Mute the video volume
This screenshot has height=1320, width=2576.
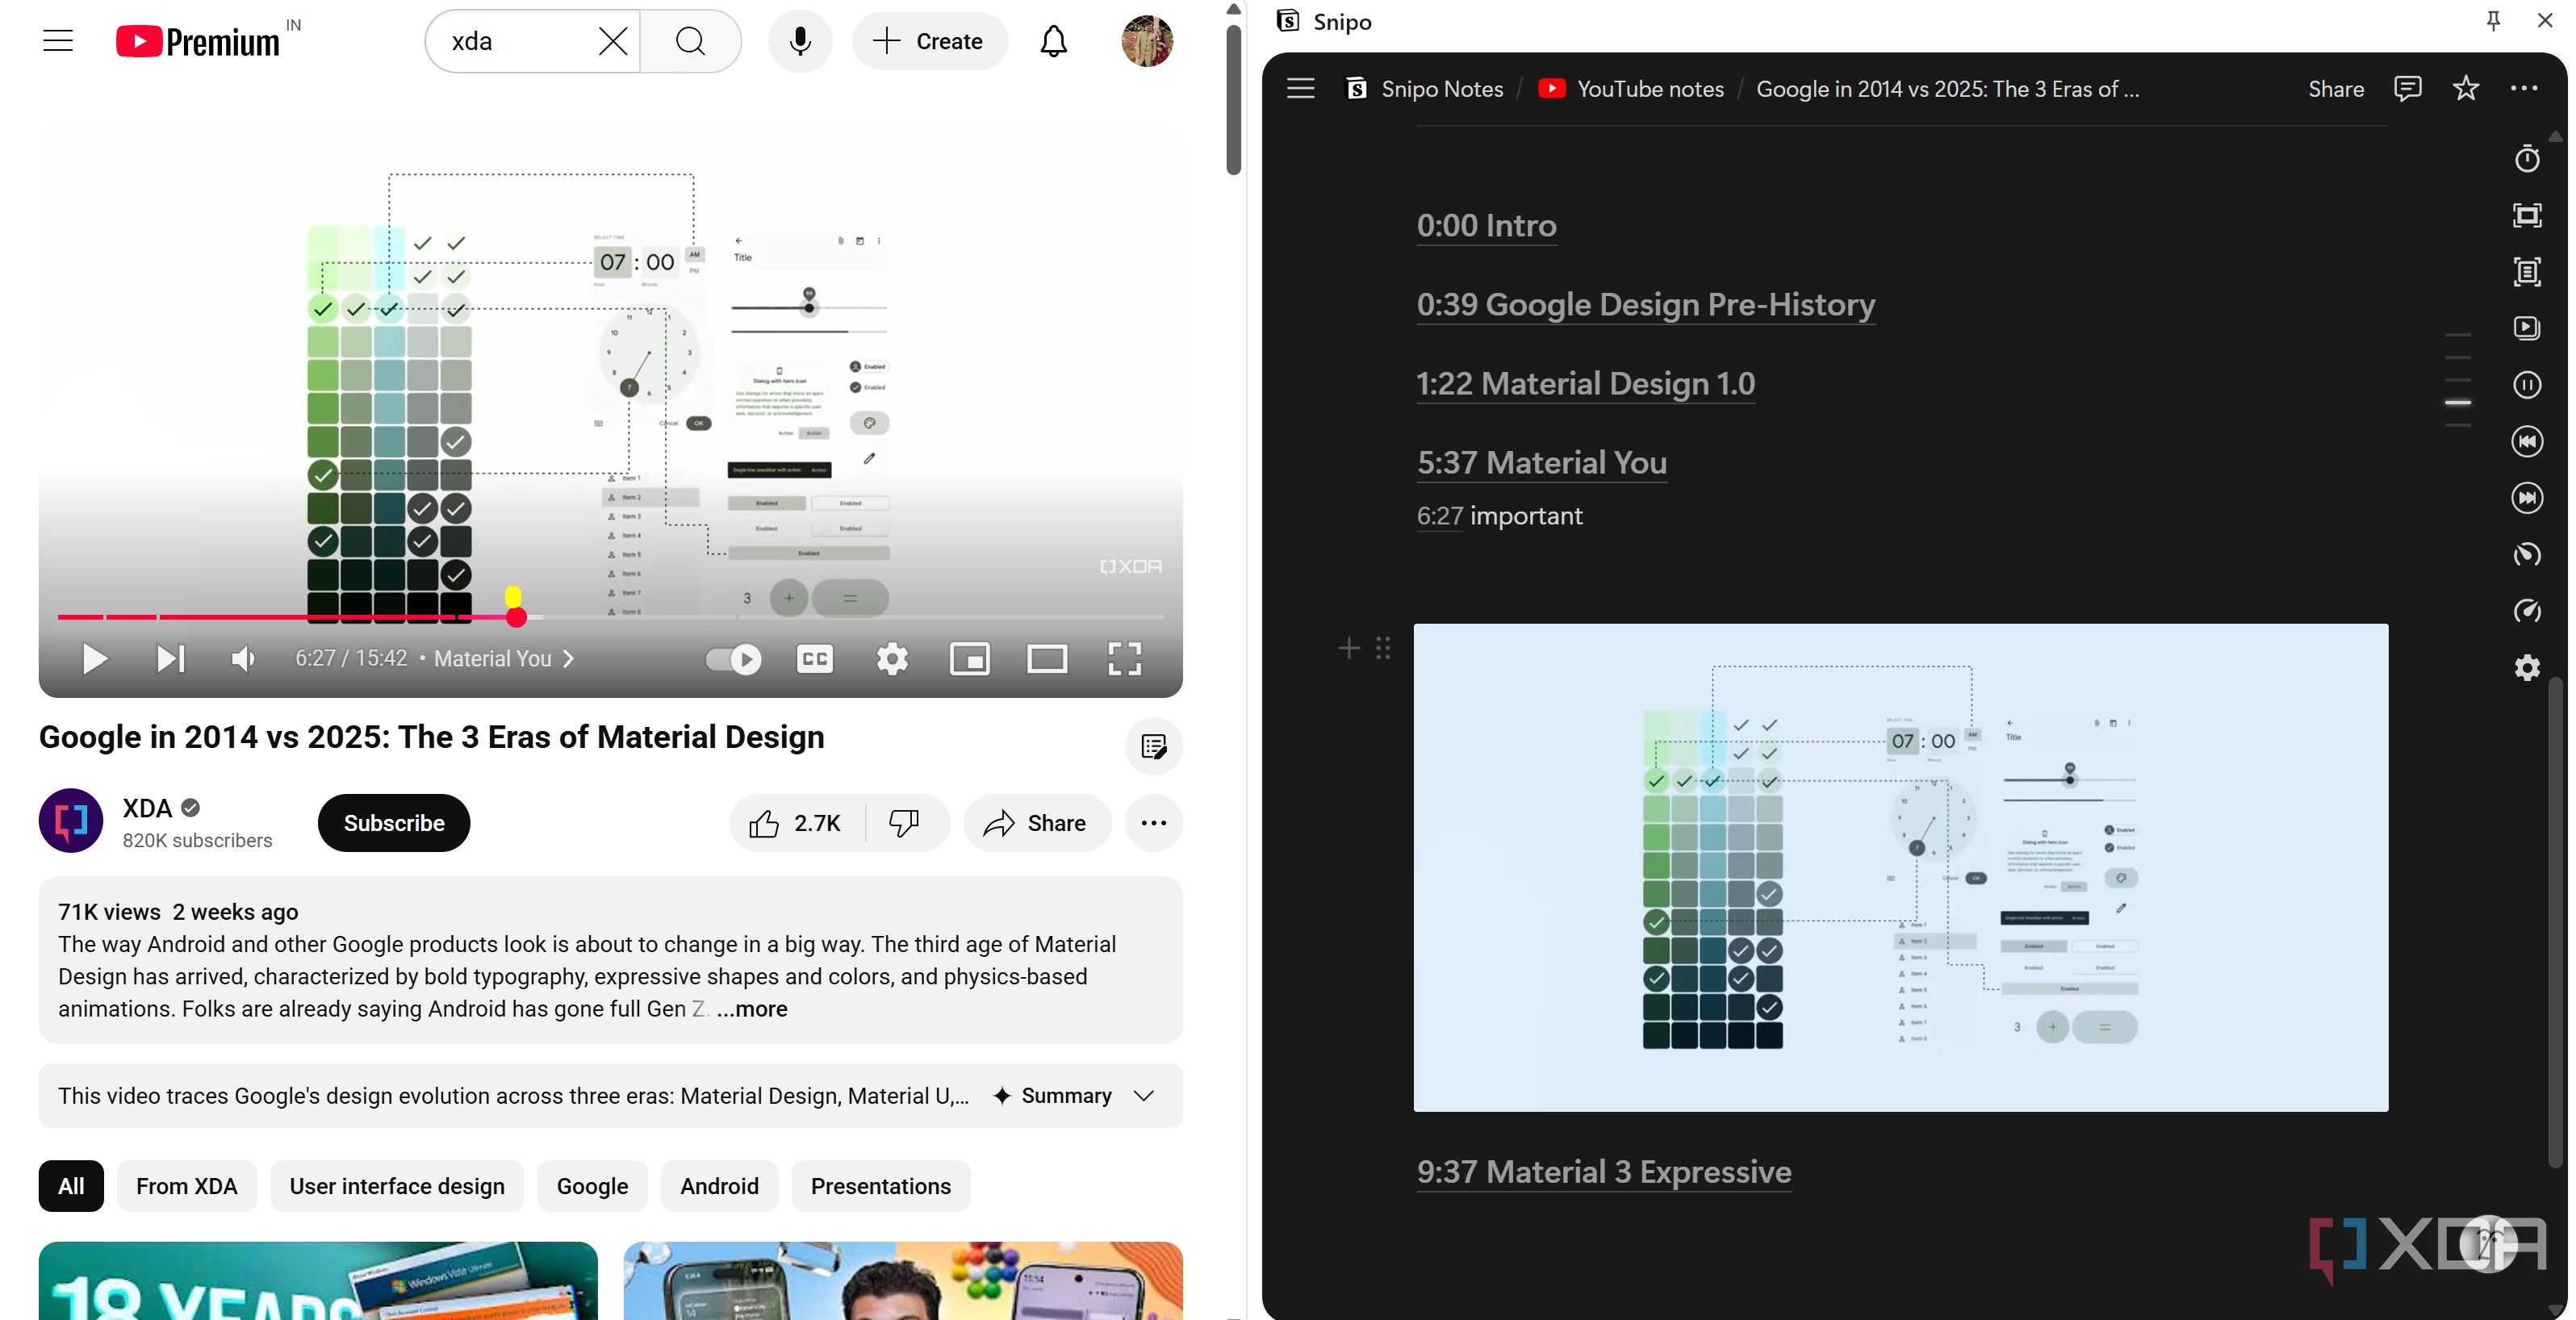(243, 659)
